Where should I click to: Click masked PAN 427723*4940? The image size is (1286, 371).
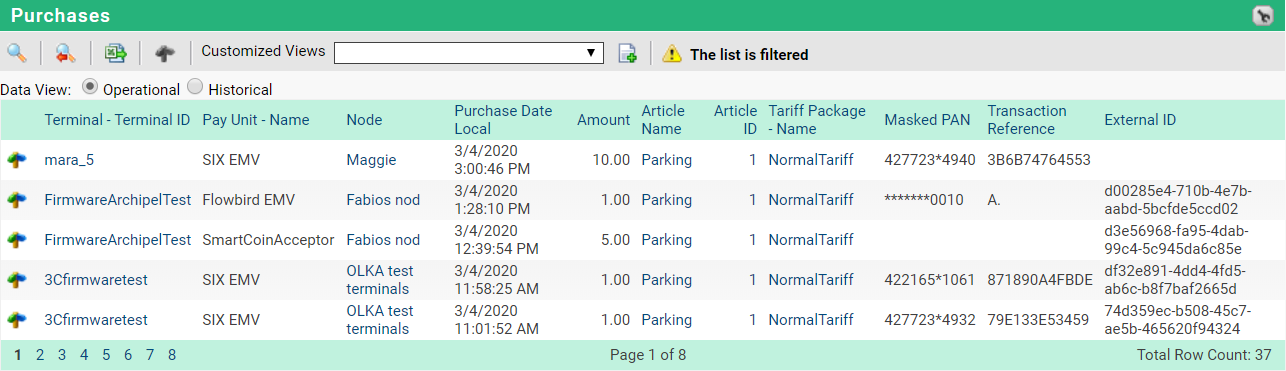pyautogui.click(x=929, y=160)
